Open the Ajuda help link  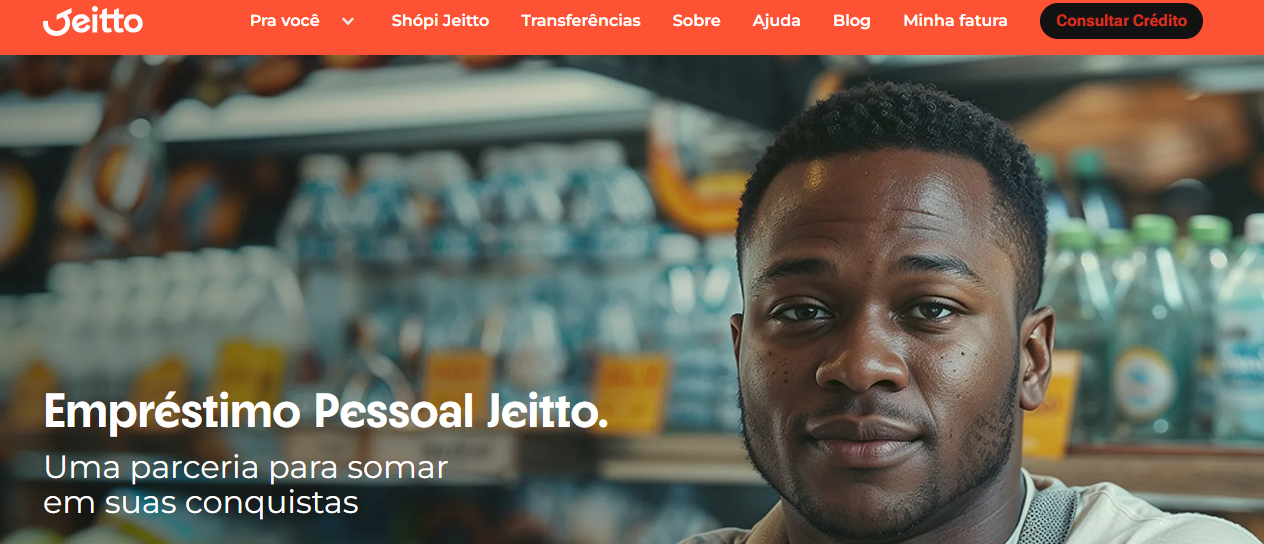(x=777, y=21)
